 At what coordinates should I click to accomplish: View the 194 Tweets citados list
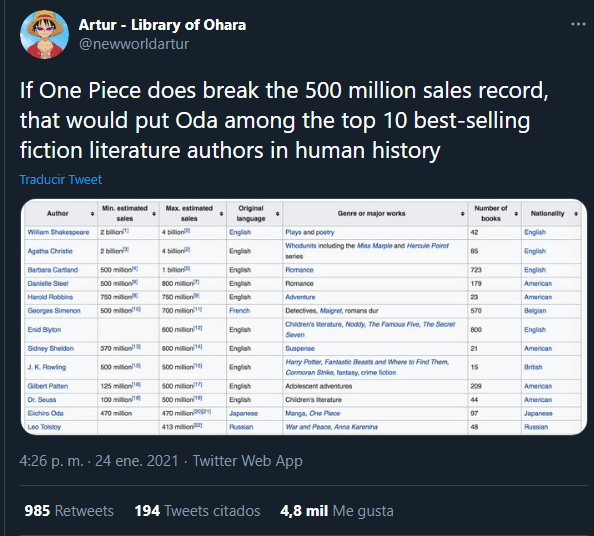[197, 511]
